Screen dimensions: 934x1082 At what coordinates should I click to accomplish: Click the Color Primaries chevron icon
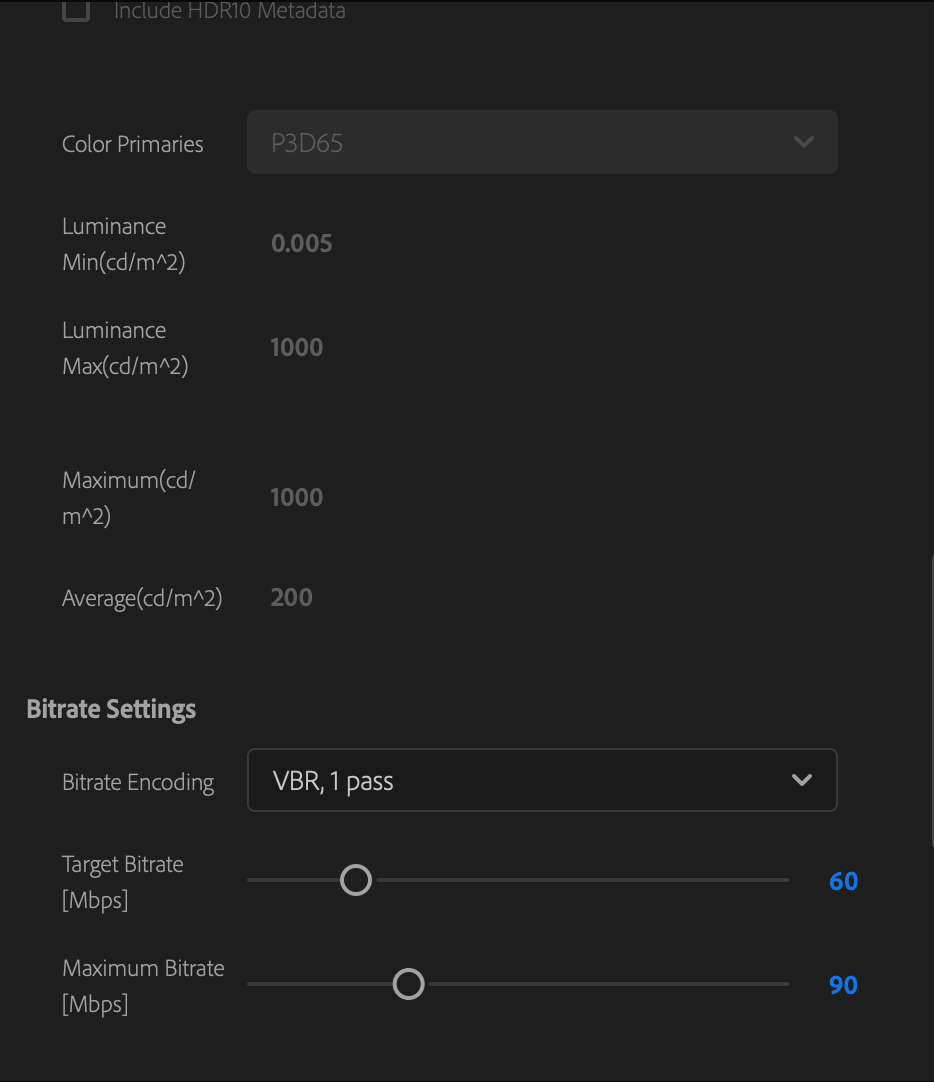point(803,142)
